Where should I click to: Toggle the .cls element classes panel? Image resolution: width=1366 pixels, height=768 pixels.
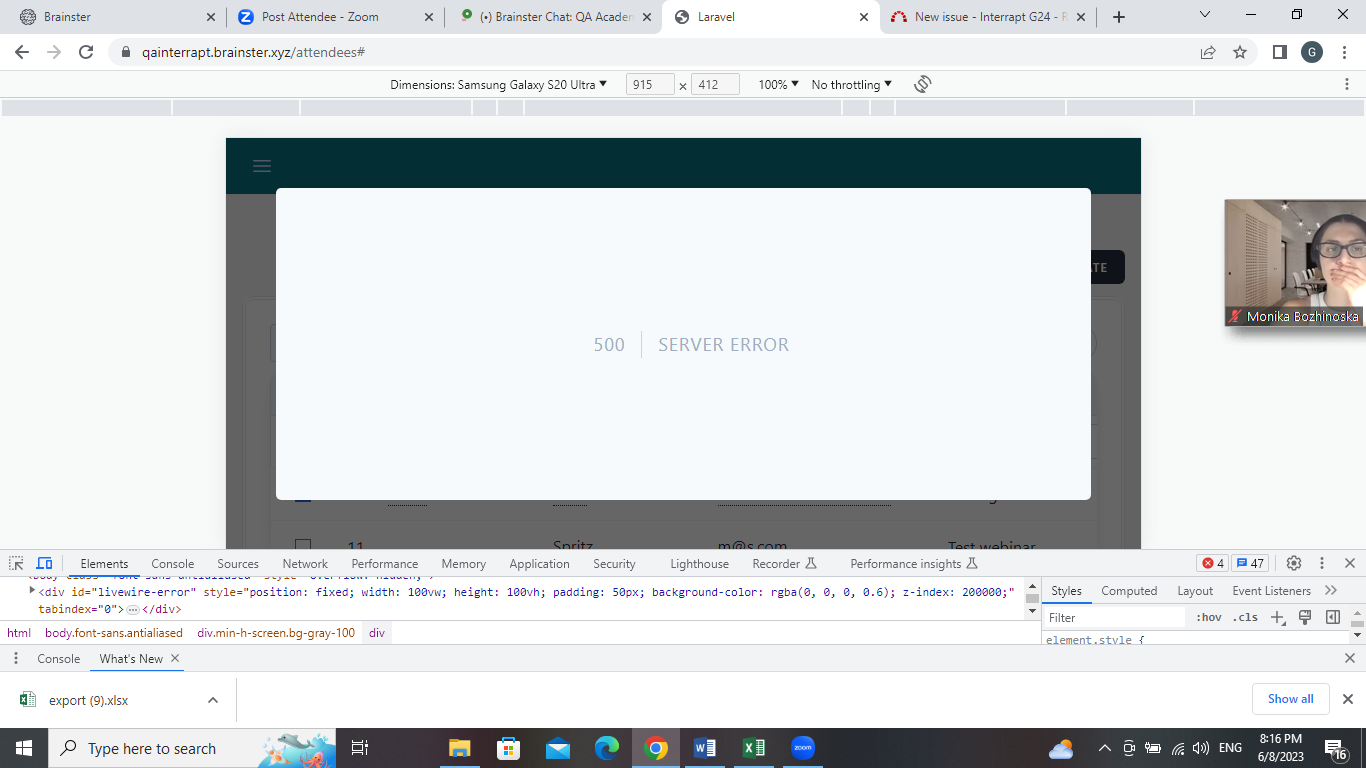pos(1245,618)
